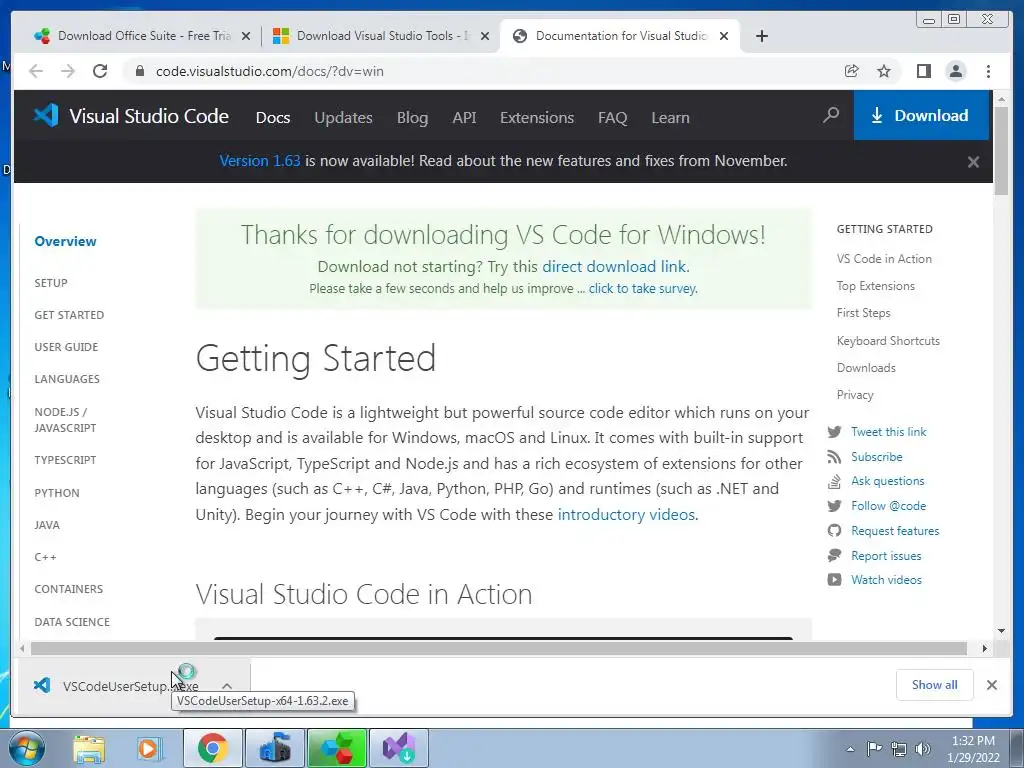
Task: Open the FAQ nav item
Action: (x=613, y=118)
